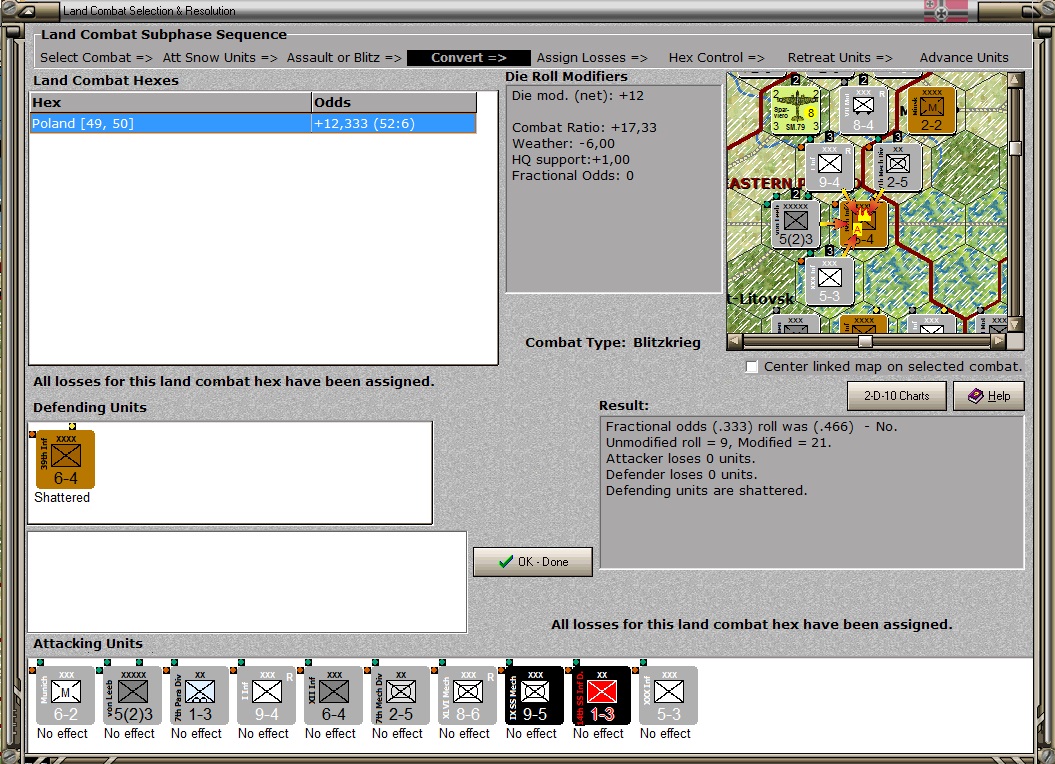
Task: Select the XII Inf 6-4 attacking unit
Action: point(334,695)
